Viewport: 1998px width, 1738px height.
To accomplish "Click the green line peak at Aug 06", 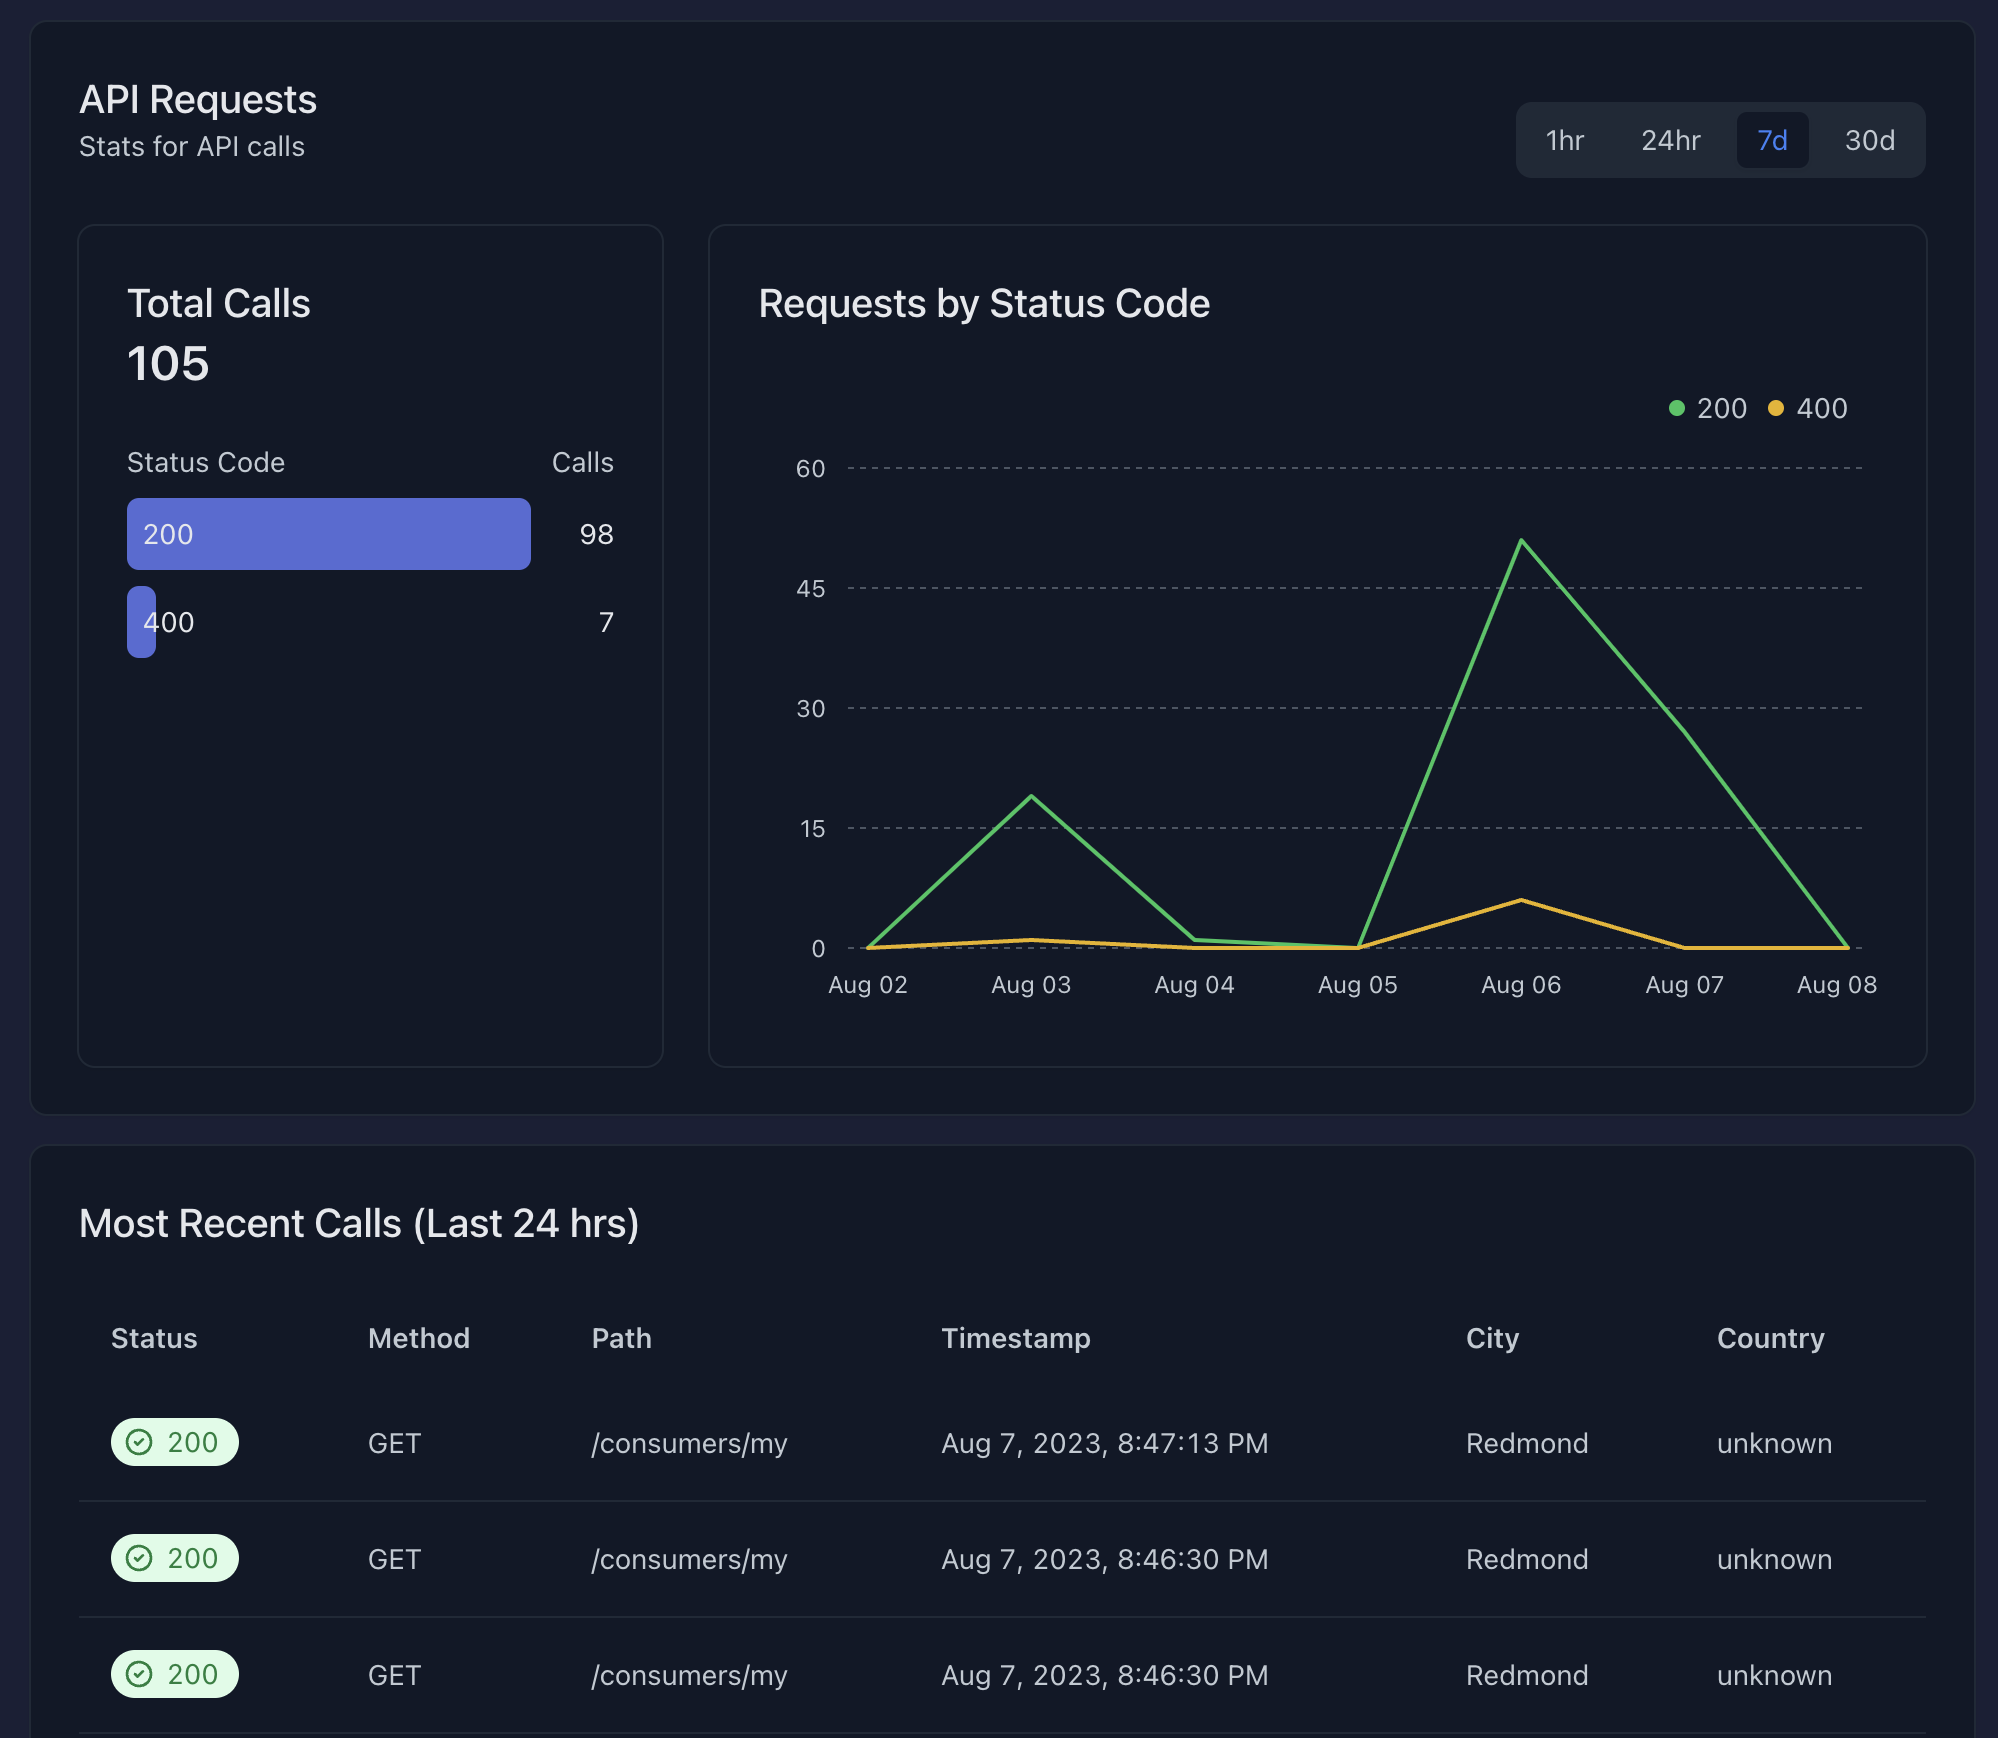I will (1521, 540).
